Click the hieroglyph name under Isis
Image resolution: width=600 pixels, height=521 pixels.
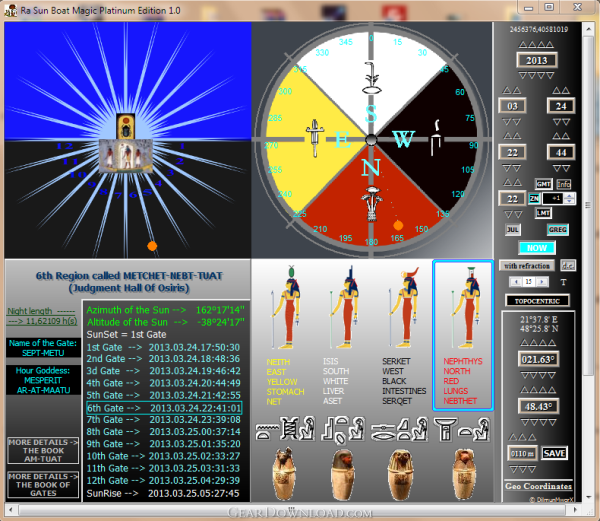tap(343, 430)
